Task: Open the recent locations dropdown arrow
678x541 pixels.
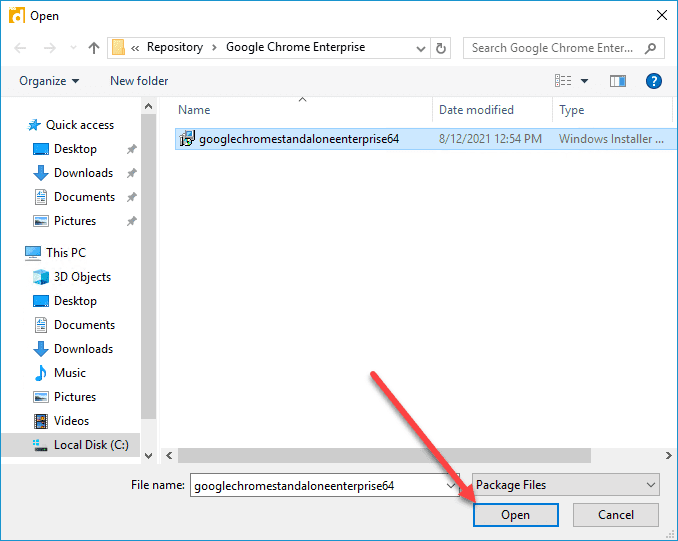Action: coord(73,48)
